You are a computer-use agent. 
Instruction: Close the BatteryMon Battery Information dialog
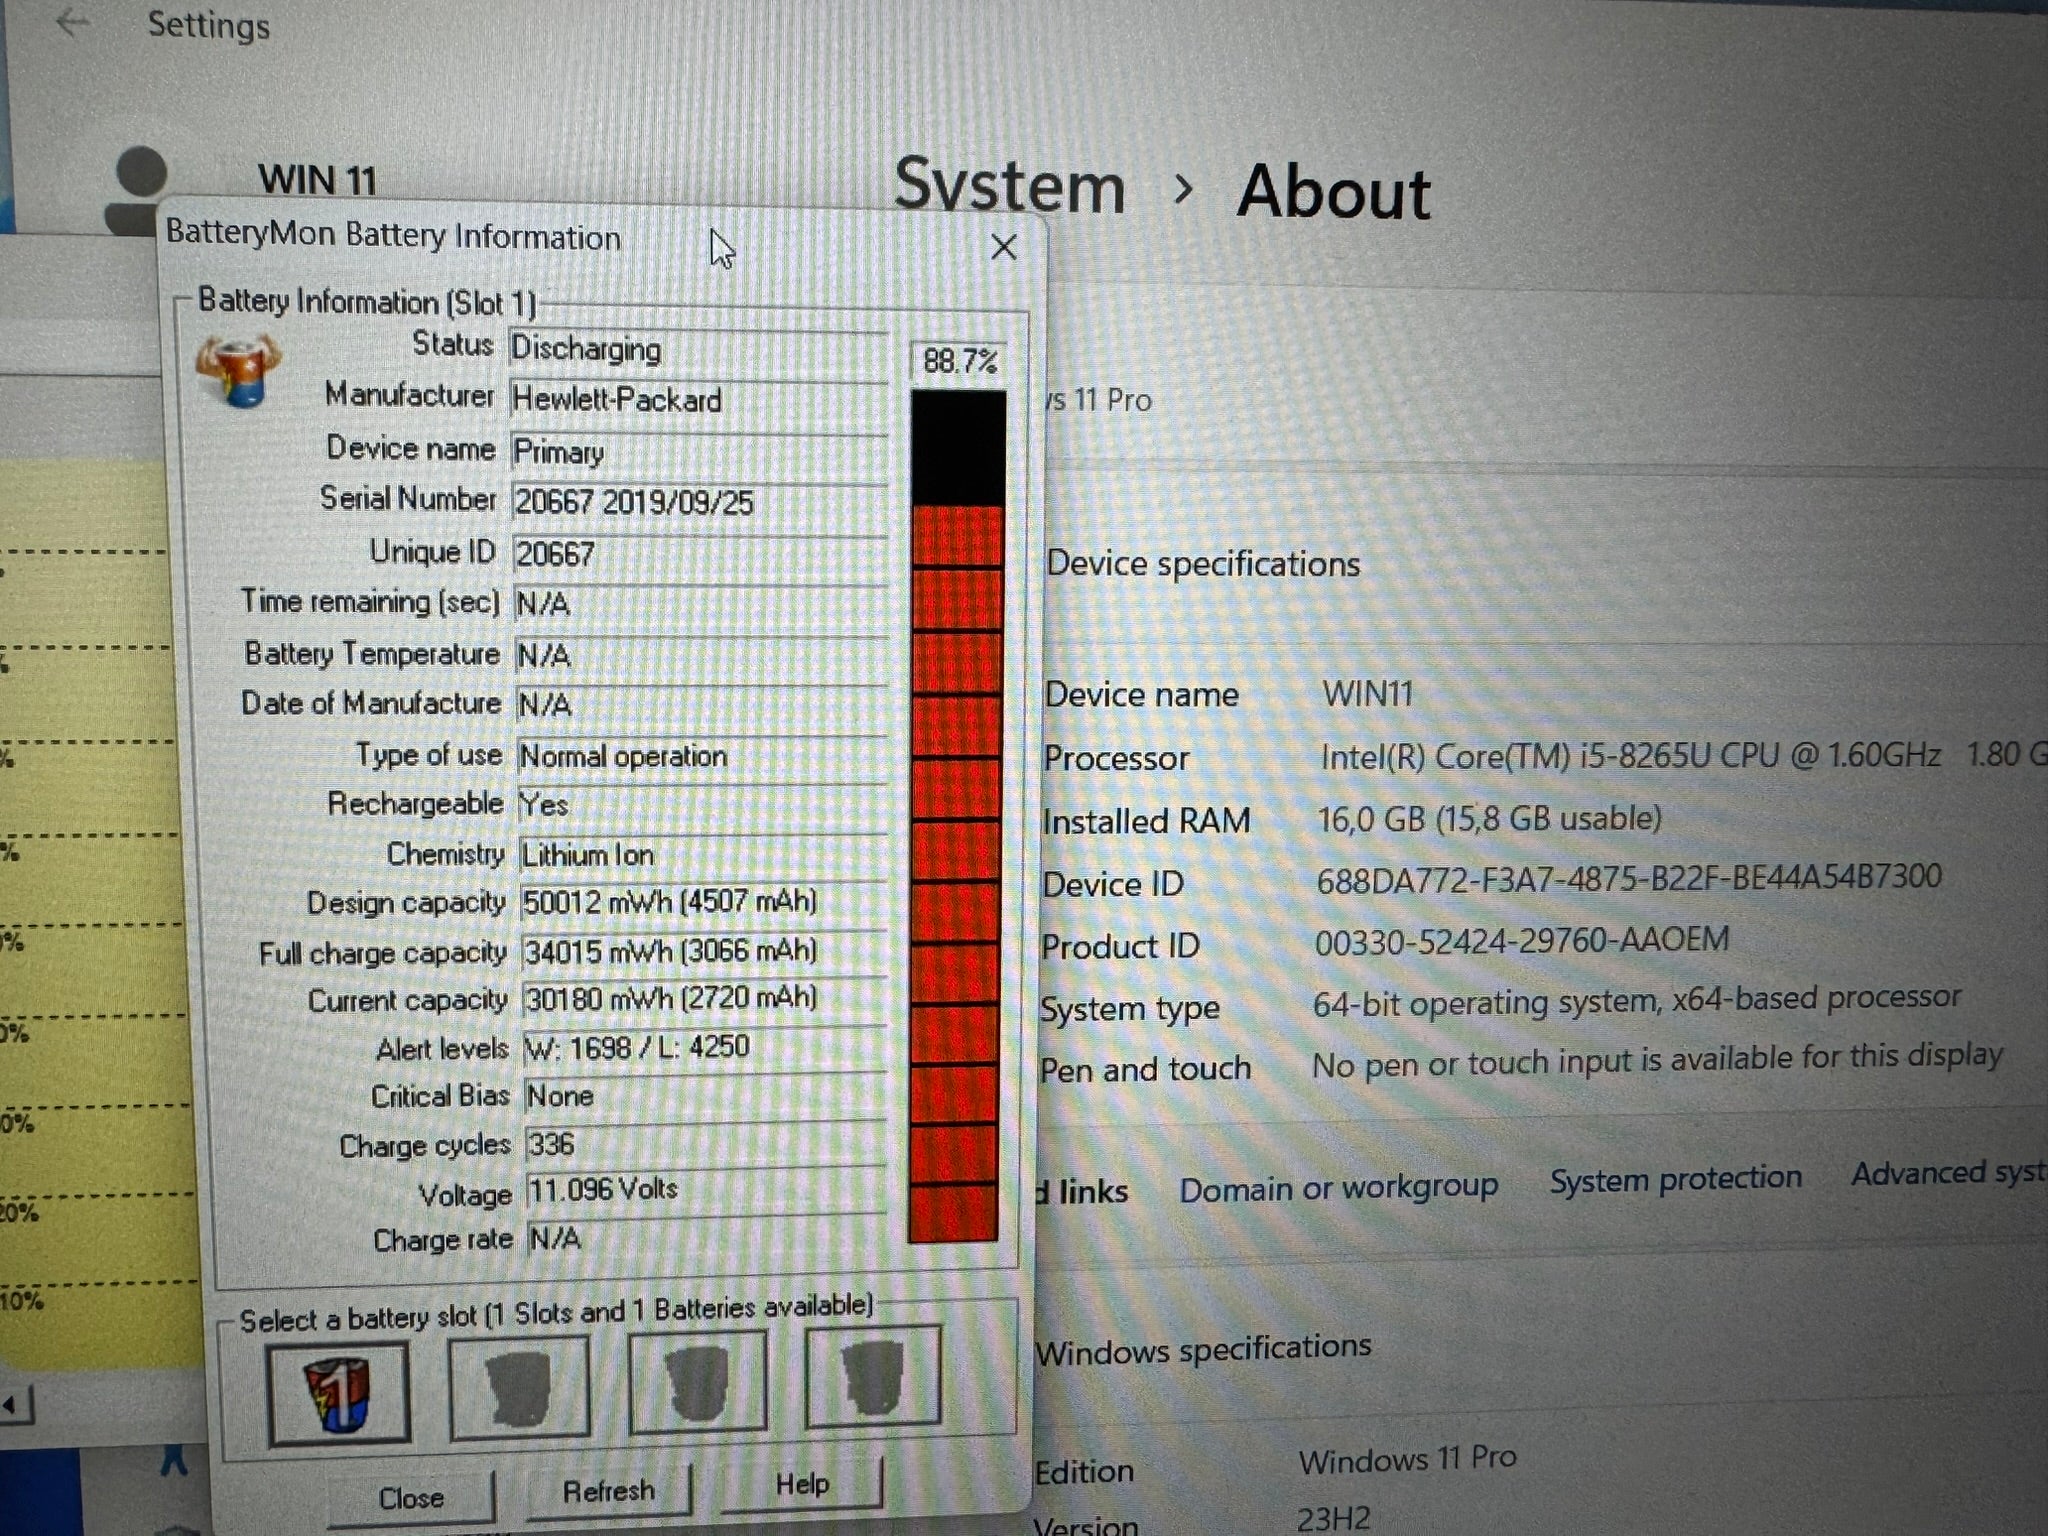pyautogui.click(x=1003, y=247)
